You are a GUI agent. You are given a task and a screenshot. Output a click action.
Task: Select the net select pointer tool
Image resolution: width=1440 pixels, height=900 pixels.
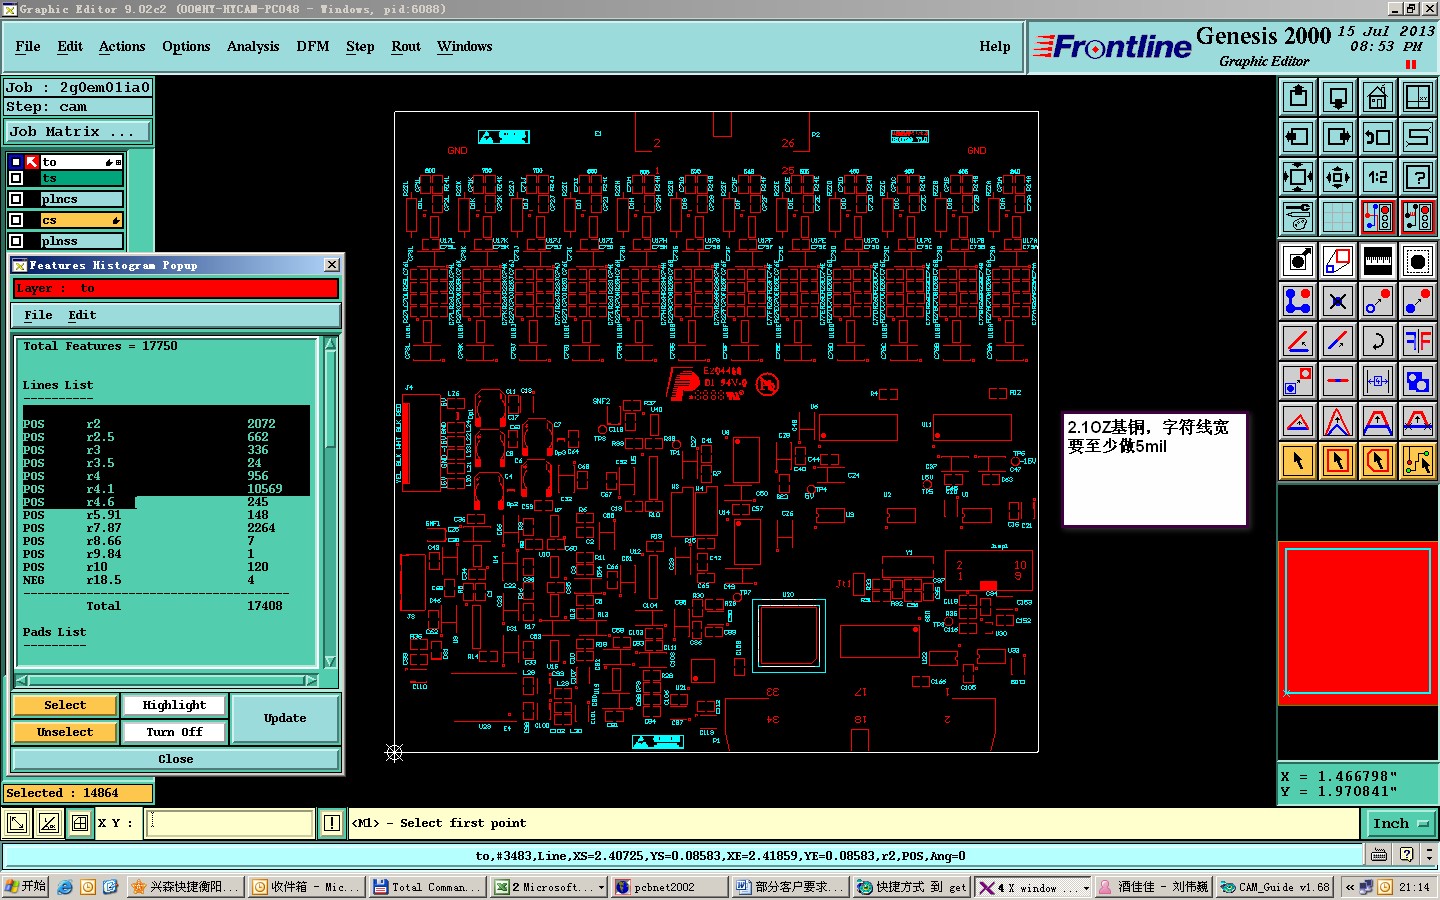1417,461
